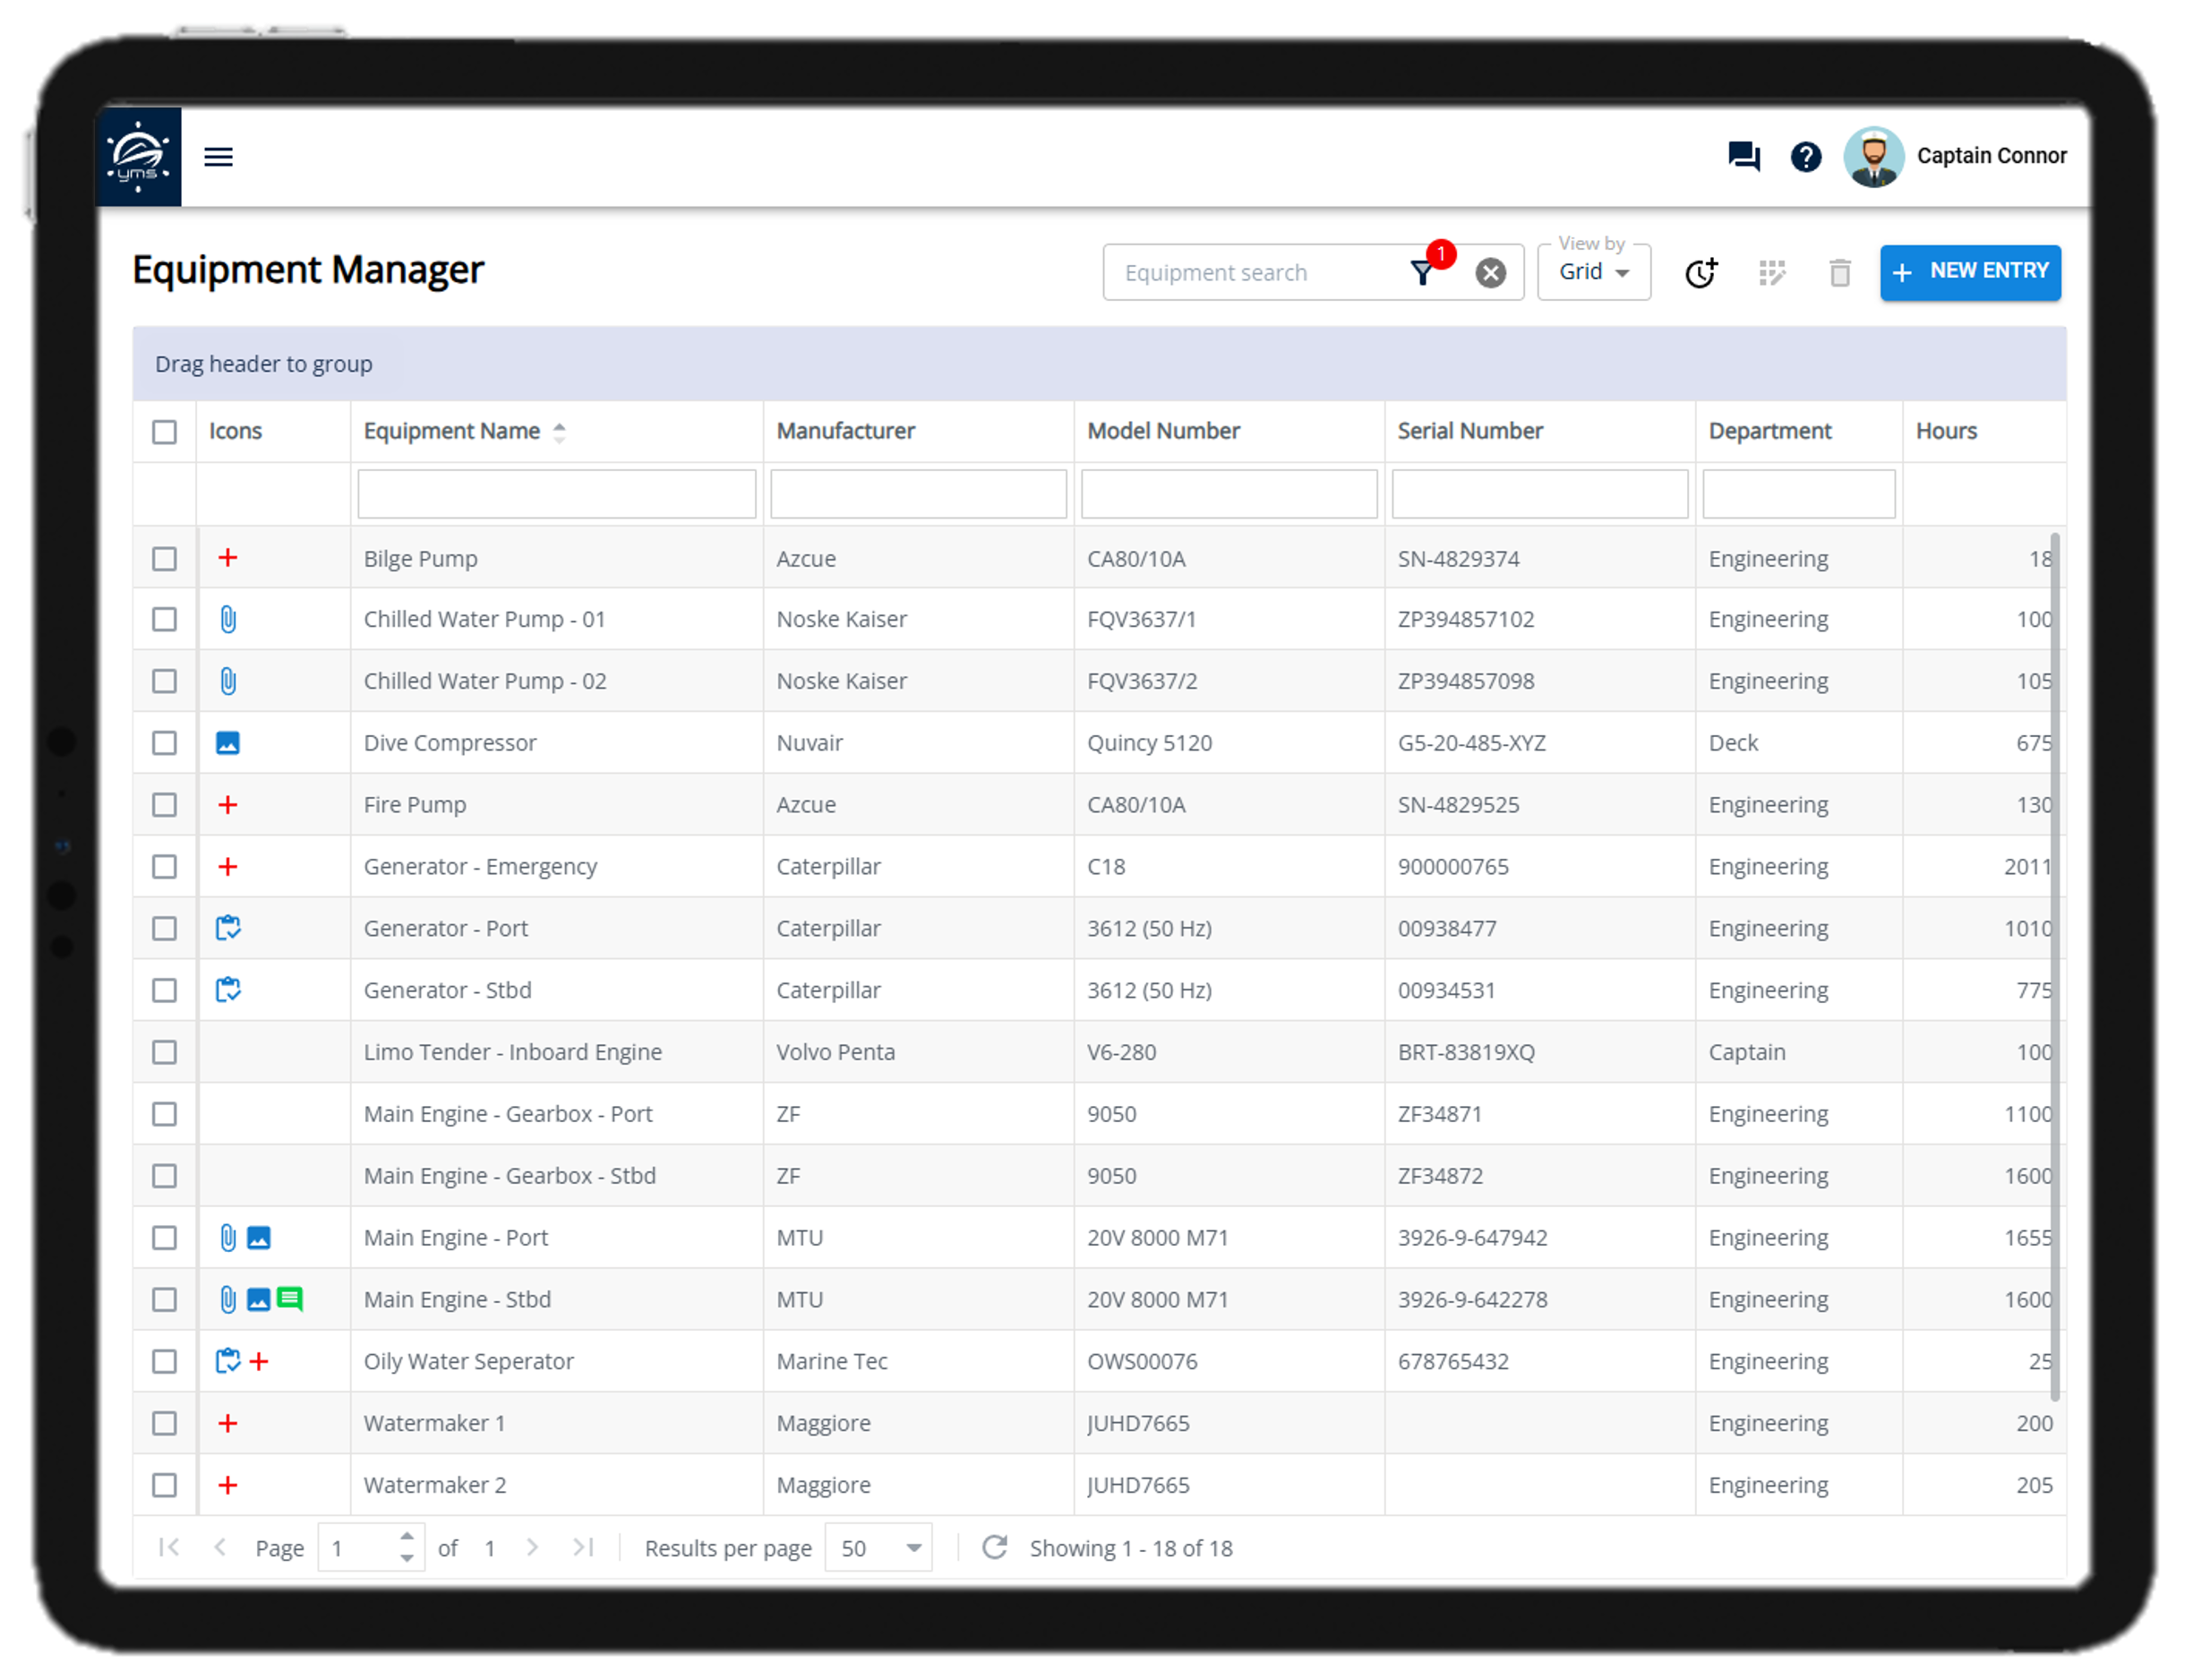The width and height of the screenshot is (2185, 1680).
Task: Check the Watermaker 2 row checkbox
Action: [x=165, y=1486]
